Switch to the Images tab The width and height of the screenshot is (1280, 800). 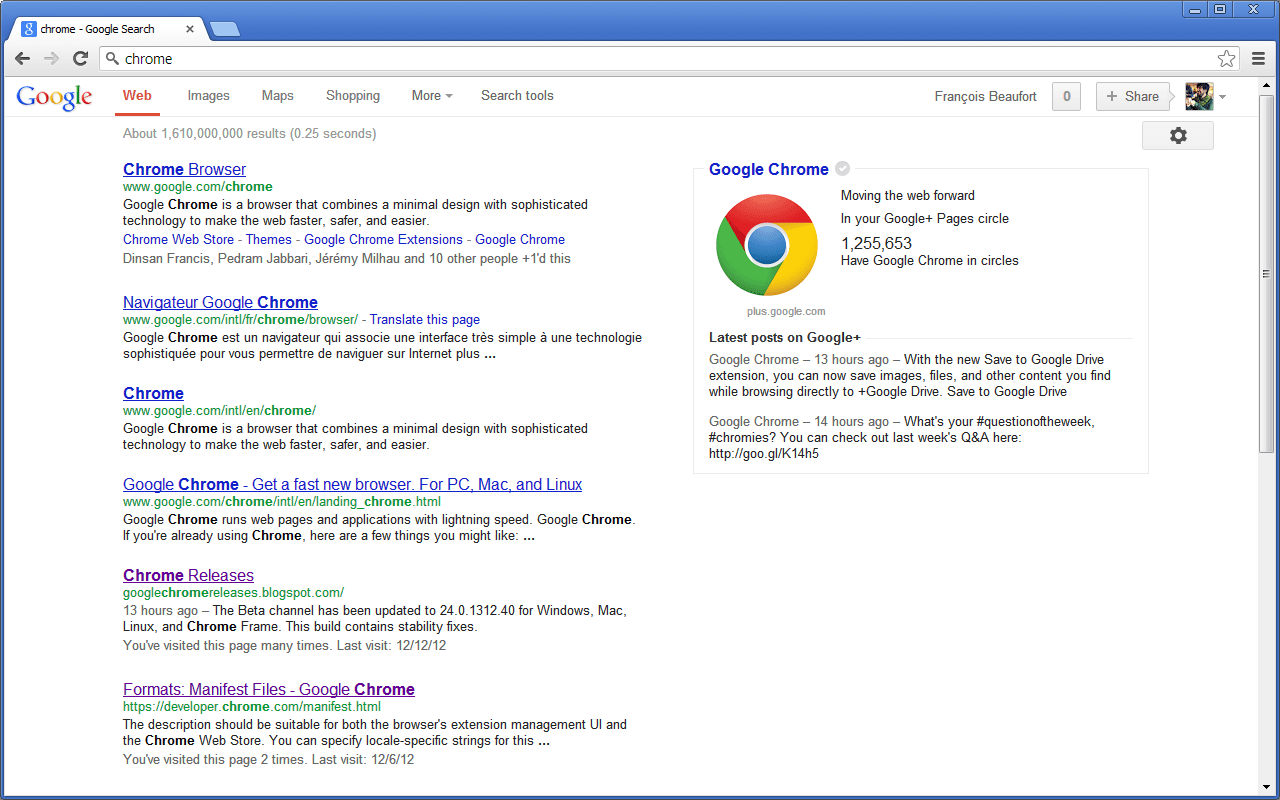point(208,96)
